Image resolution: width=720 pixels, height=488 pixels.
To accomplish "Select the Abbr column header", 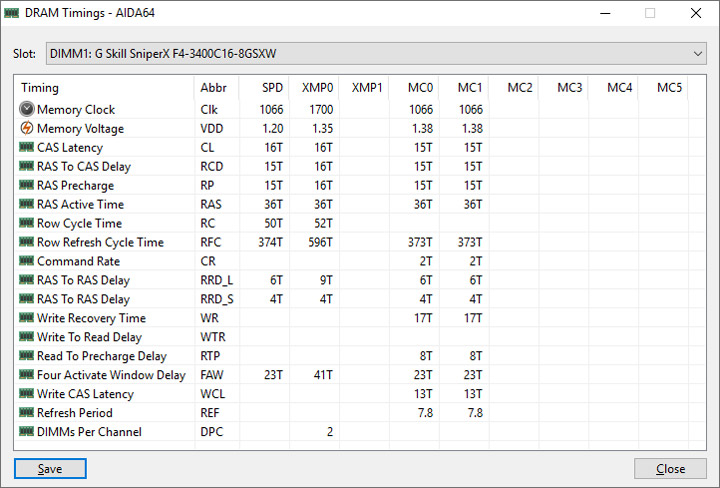I will [214, 88].
